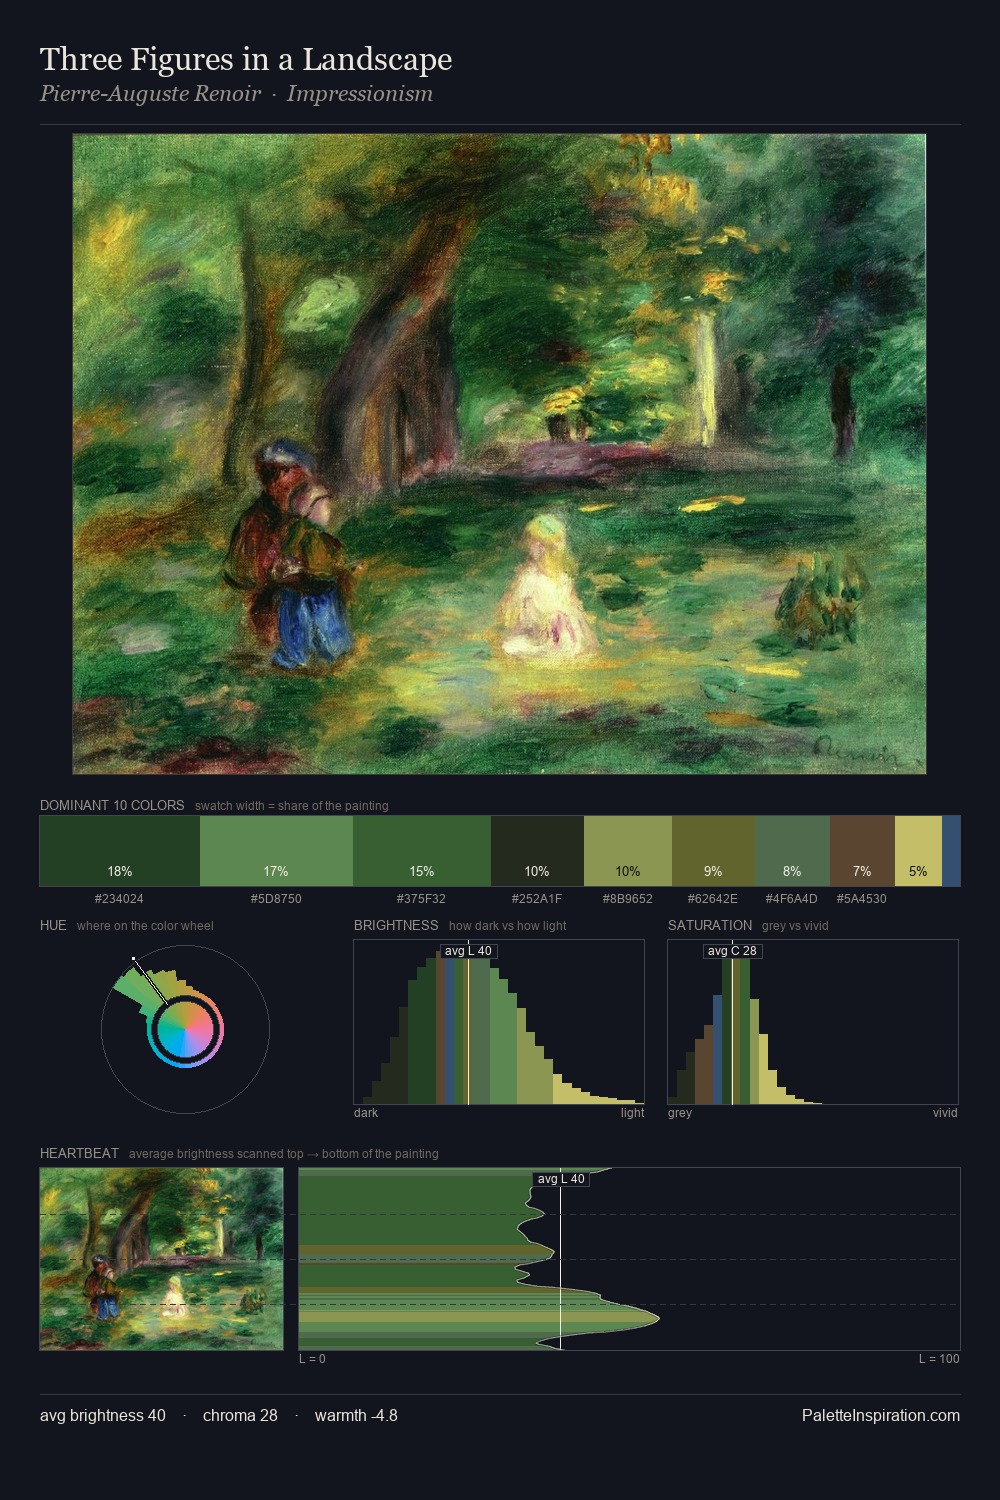Click the pale yellow 5% swatch
This screenshot has width=1000, height=1500.
(x=918, y=851)
